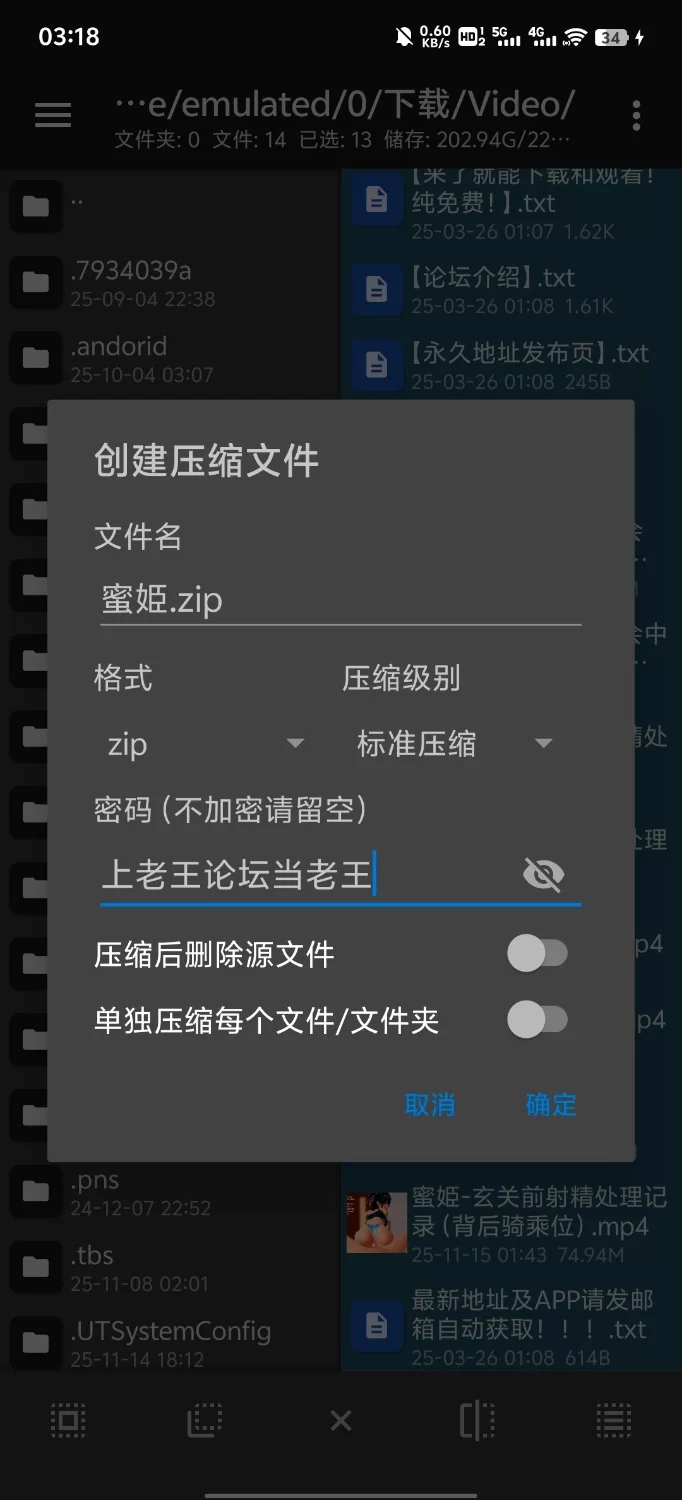
Task: Click the .andorid folder icon
Action: click(36, 358)
